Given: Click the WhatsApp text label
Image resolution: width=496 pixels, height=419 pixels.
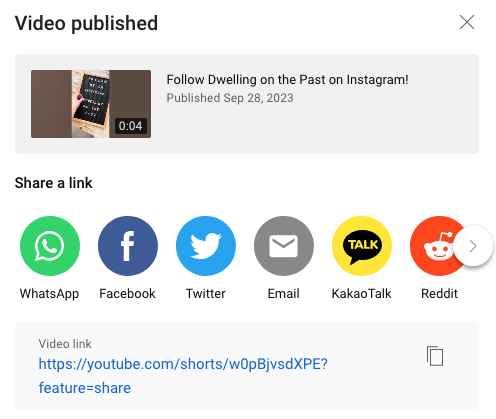Looking at the screenshot, I should (49, 294).
